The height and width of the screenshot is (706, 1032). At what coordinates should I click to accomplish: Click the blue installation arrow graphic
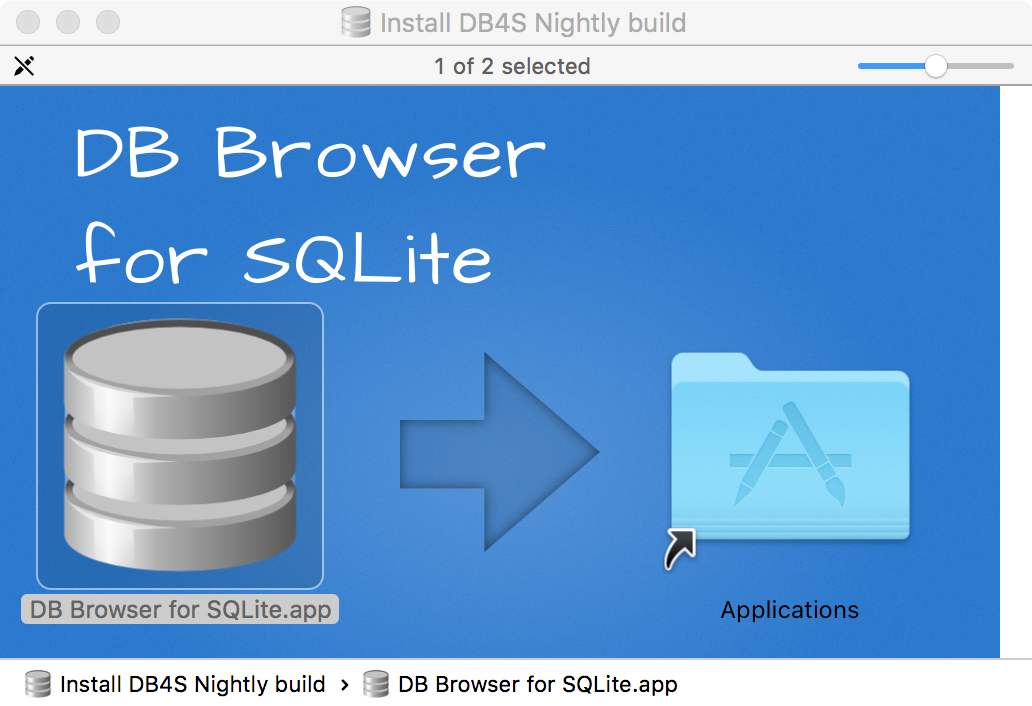pyautogui.click(x=500, y=450)
